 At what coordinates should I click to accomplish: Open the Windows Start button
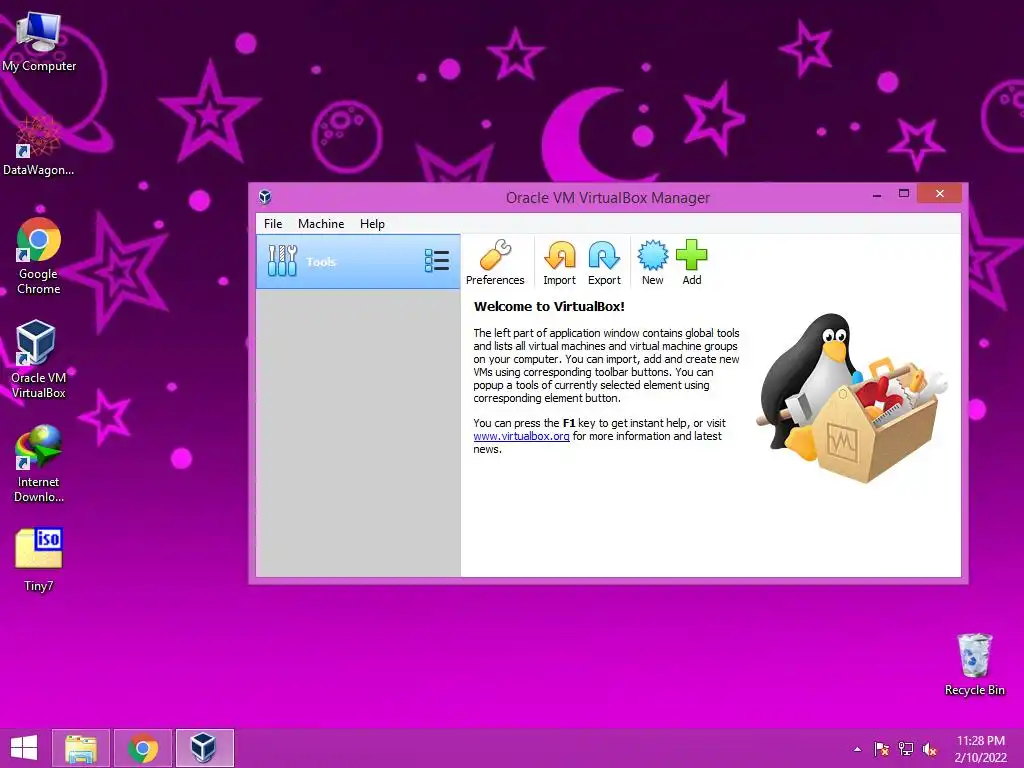click(x=24, y=748)
